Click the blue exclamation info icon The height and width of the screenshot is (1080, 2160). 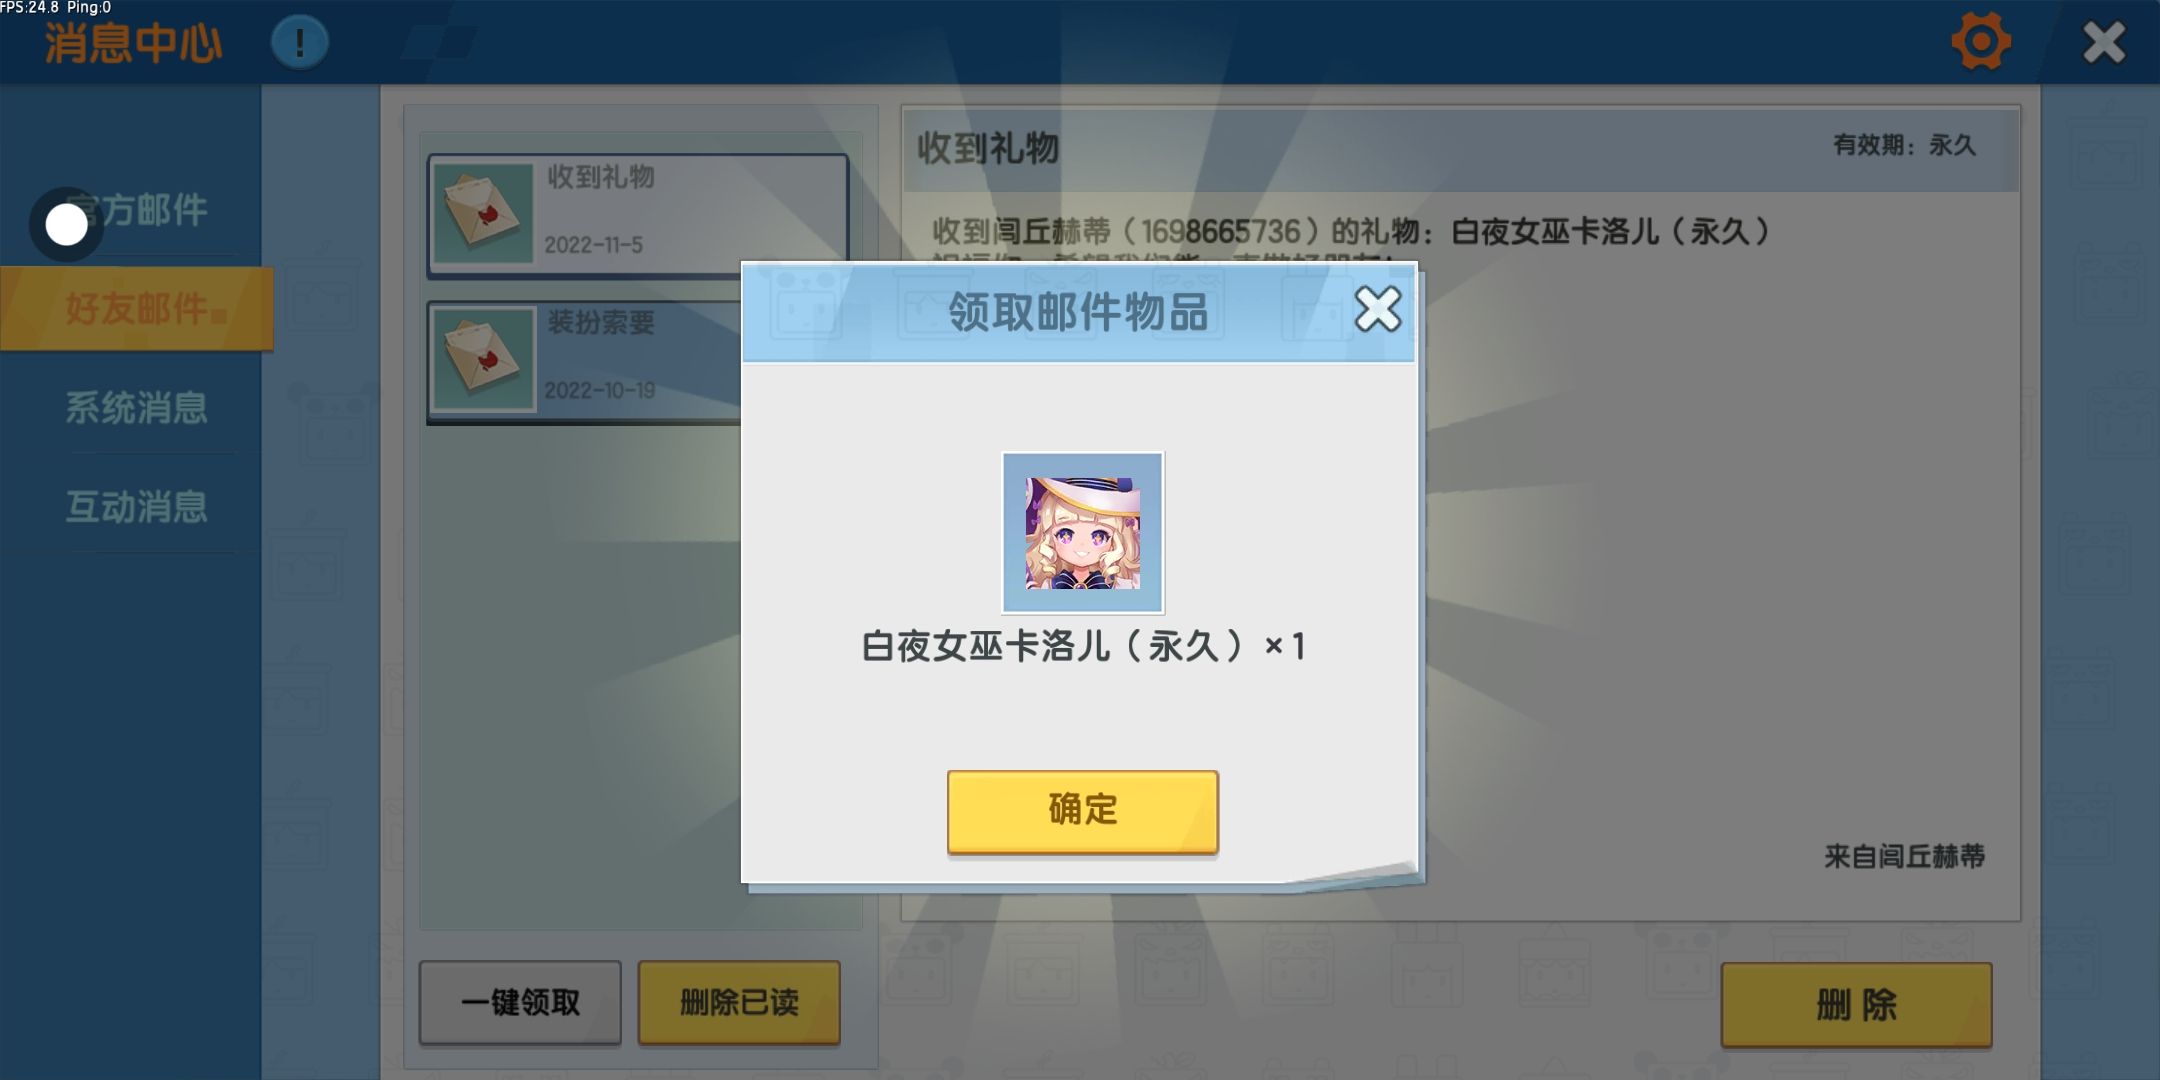point(299,43)
